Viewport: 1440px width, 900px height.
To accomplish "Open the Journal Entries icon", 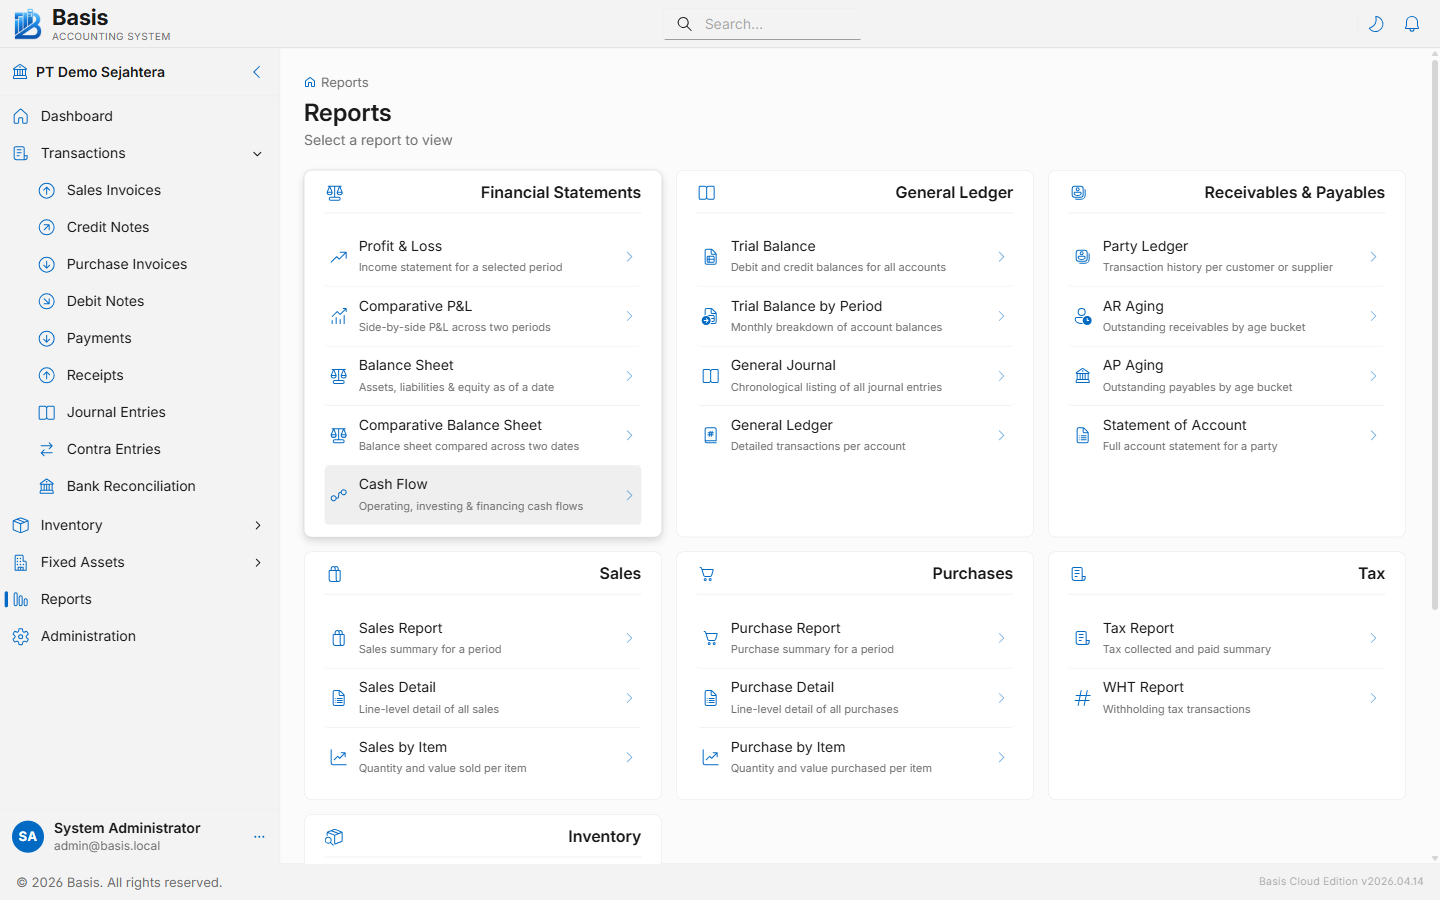I will click(x=46, y=412).
